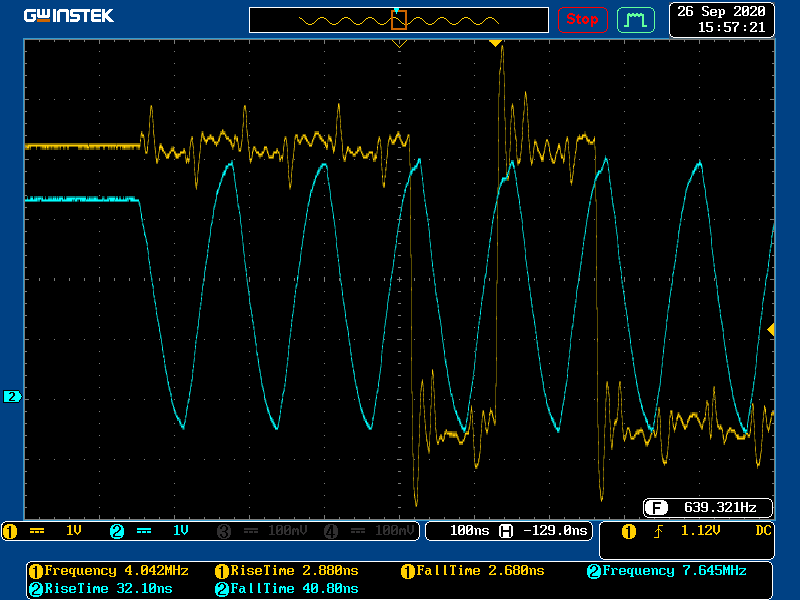Click the red Stop run-state indicator
800x600 pixels.
(x=582, y=19)
